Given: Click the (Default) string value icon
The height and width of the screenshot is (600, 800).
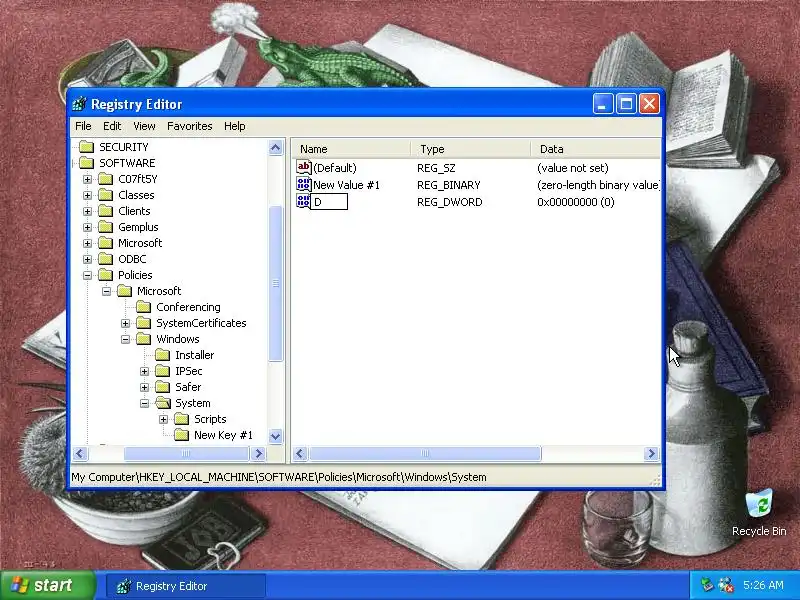Looking at the screenshot, I should 304,167.
